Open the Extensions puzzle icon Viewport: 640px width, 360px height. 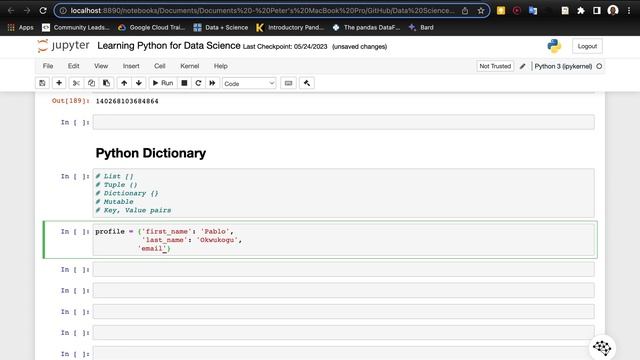581,11
